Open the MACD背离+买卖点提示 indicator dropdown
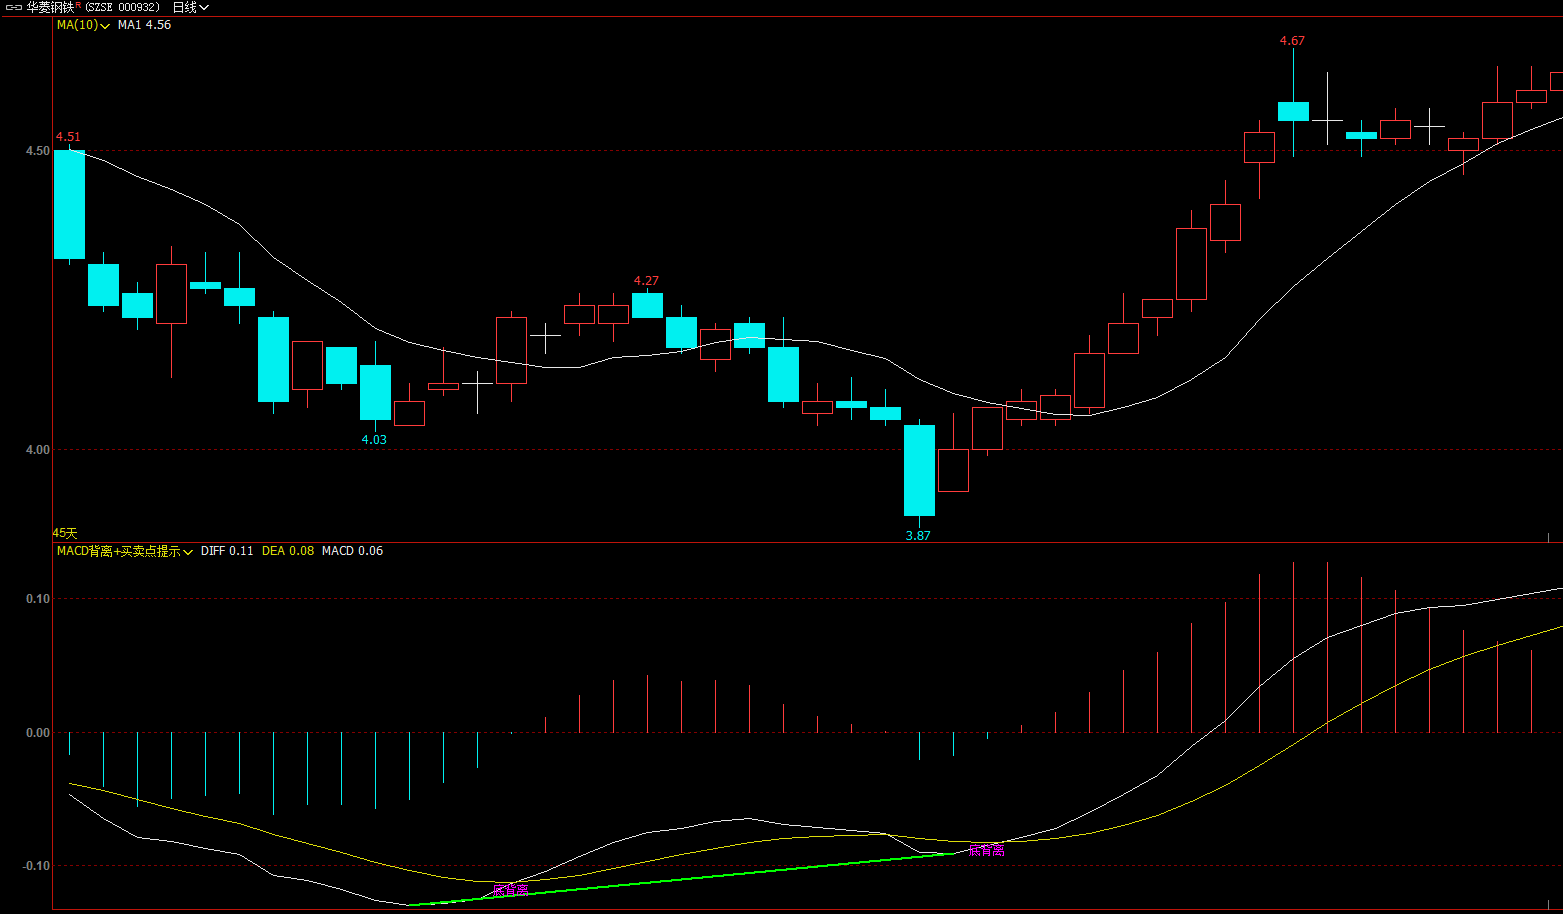Image resolution: width=1563 pixels, height=914 pixels. (125, 551)
